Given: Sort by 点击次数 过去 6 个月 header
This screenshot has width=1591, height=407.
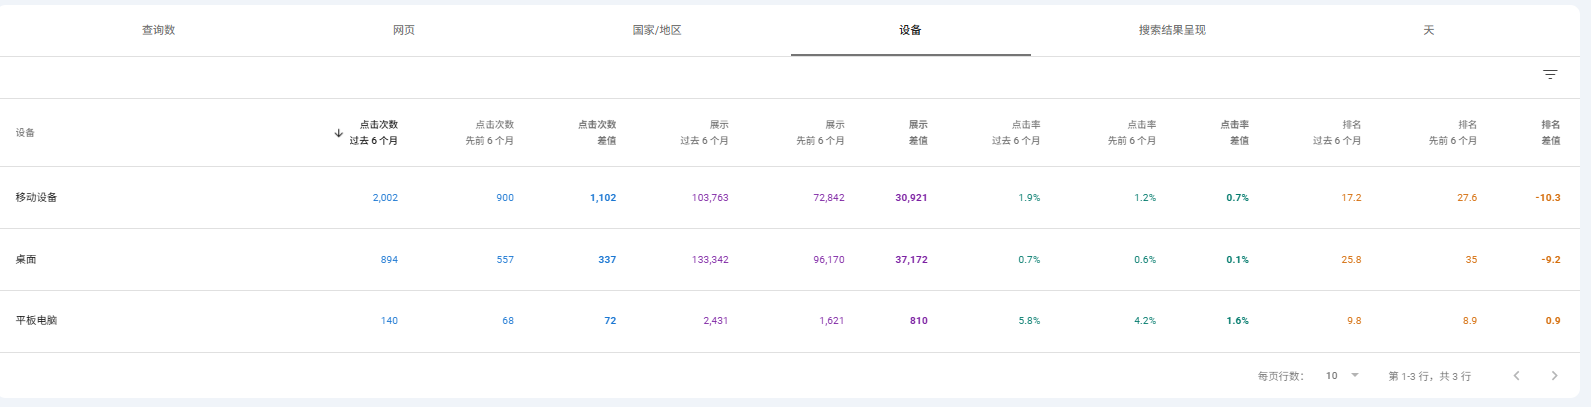Looking at the screenshot, I should click(374, 133).
